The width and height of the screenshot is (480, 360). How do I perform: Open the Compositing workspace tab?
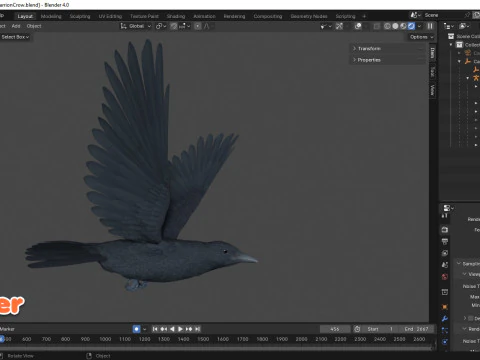[x=268, y=16]
